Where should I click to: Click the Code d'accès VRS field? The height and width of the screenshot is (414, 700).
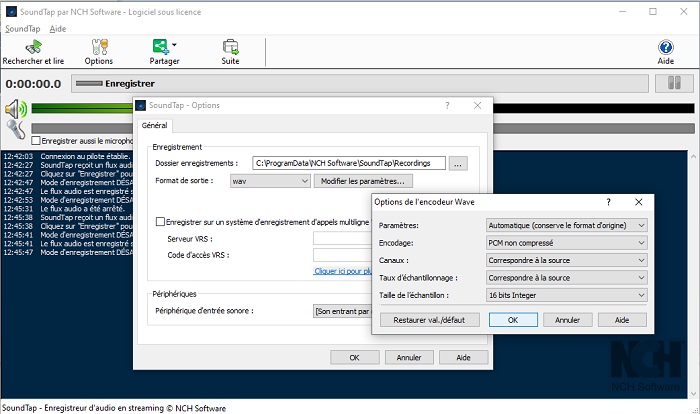tap(342, 255)
